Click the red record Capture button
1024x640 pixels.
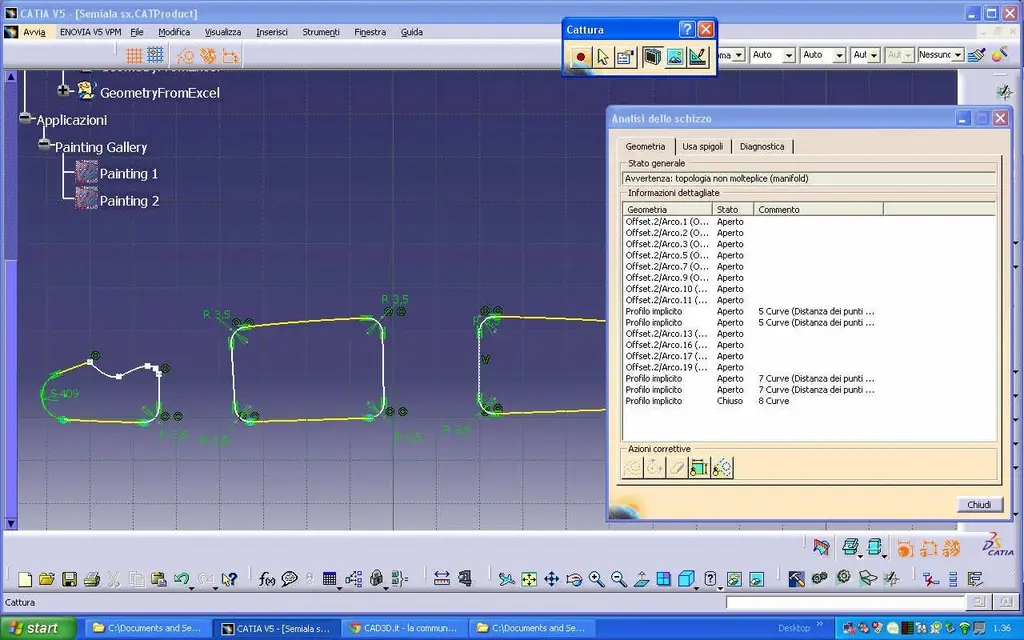580,57
